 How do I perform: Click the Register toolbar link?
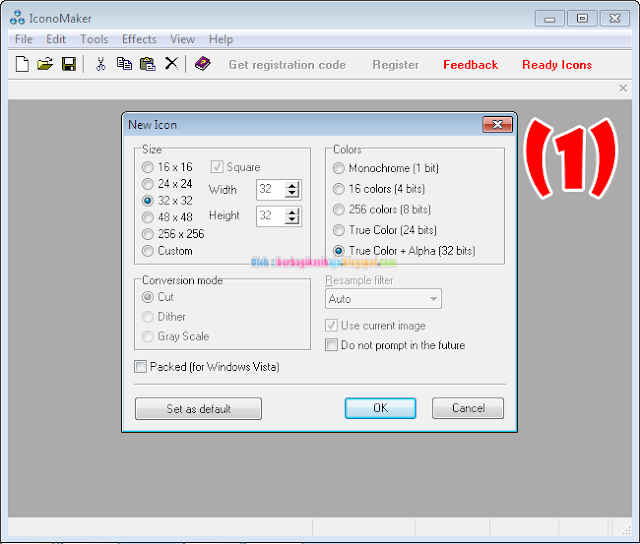point(395,64)
